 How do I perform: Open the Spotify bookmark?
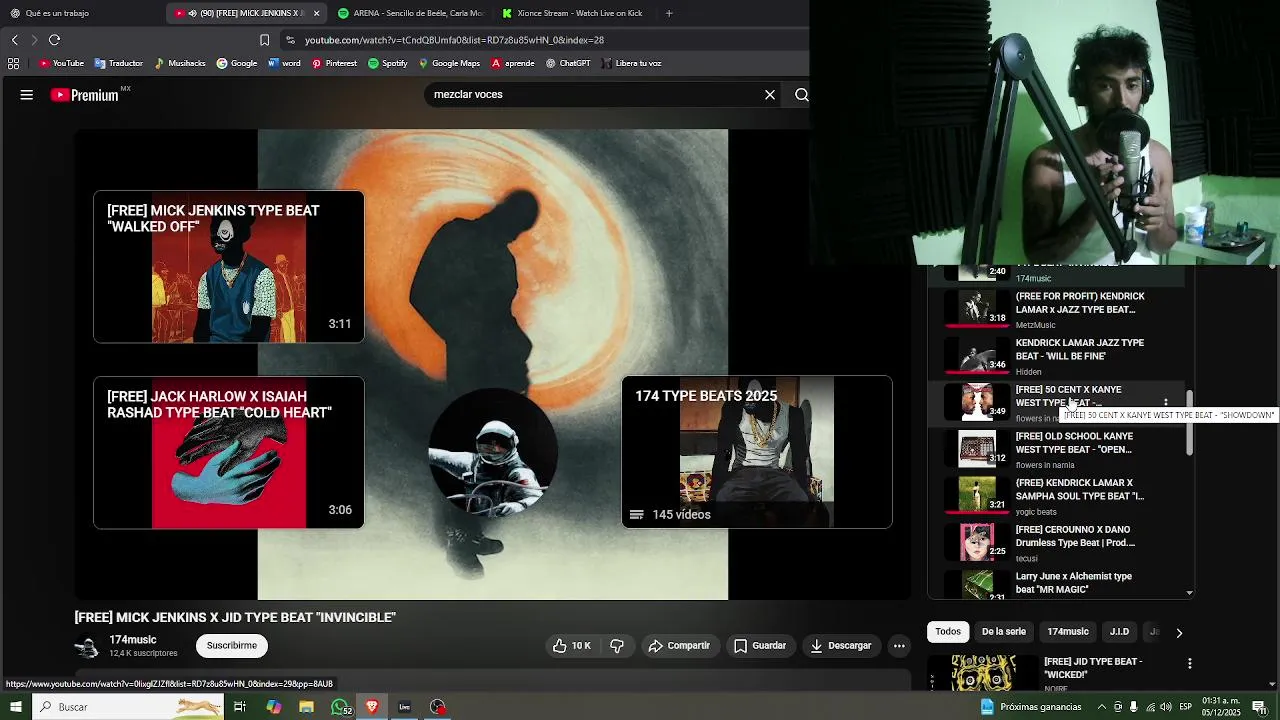coord(388,63)
